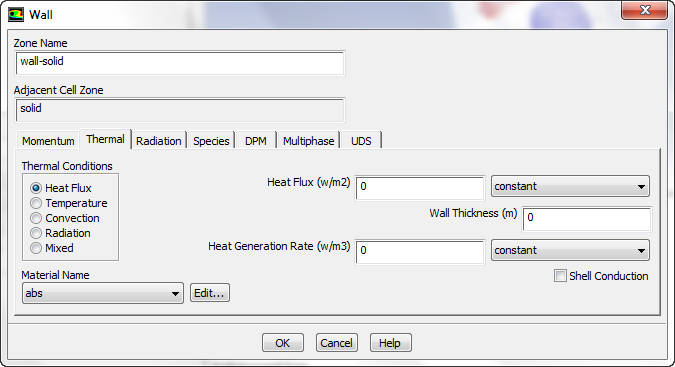The width and height of the screenshot is (675, 367).
Task: Click the 'Wall Thickness (m)' label
Action: click(473, 213)
